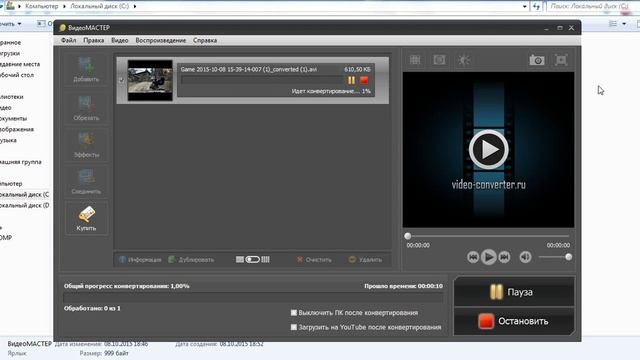Click the large Остановить button
The width and height of the screenshot is (640, 360).
click(514, 321)
